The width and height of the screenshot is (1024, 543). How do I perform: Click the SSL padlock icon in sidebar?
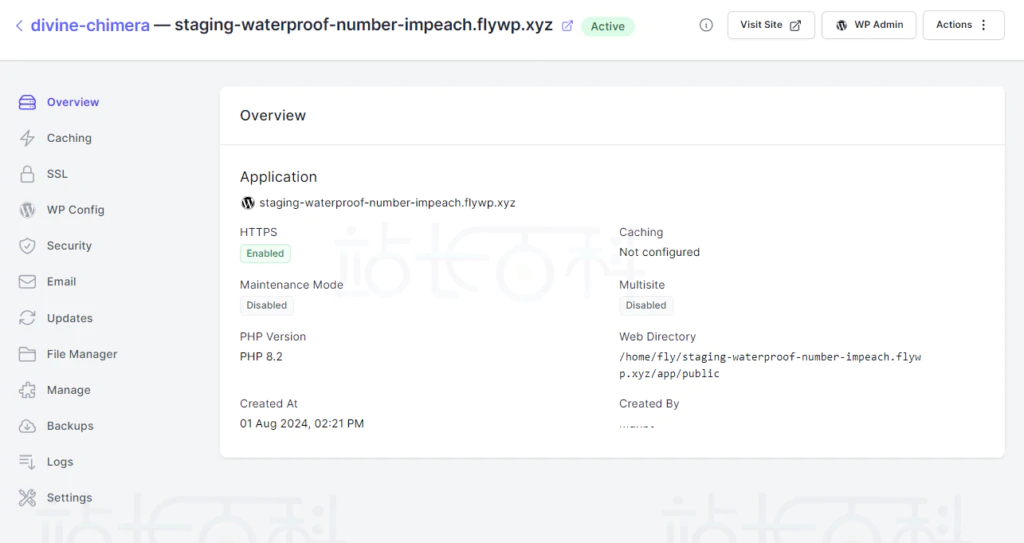tap(27, 174)
